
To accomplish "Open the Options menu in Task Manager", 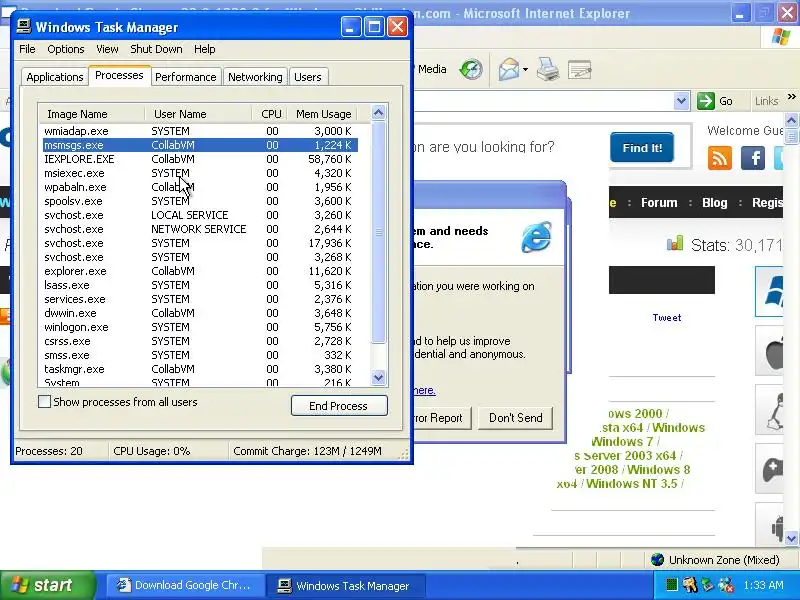I will pos(65,49).
